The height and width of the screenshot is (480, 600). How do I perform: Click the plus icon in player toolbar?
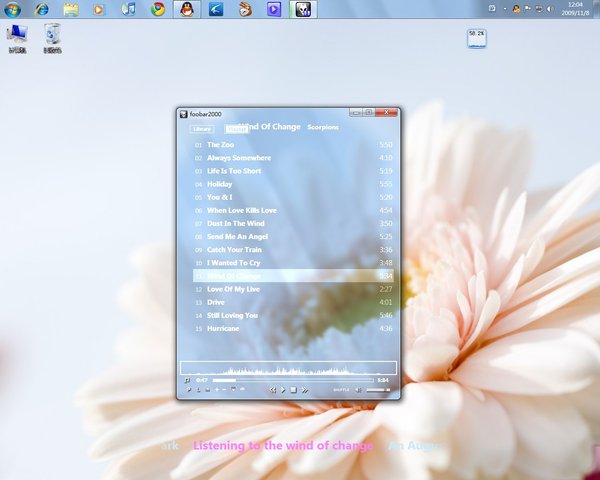pyautogui.click(x=217, y=390)
